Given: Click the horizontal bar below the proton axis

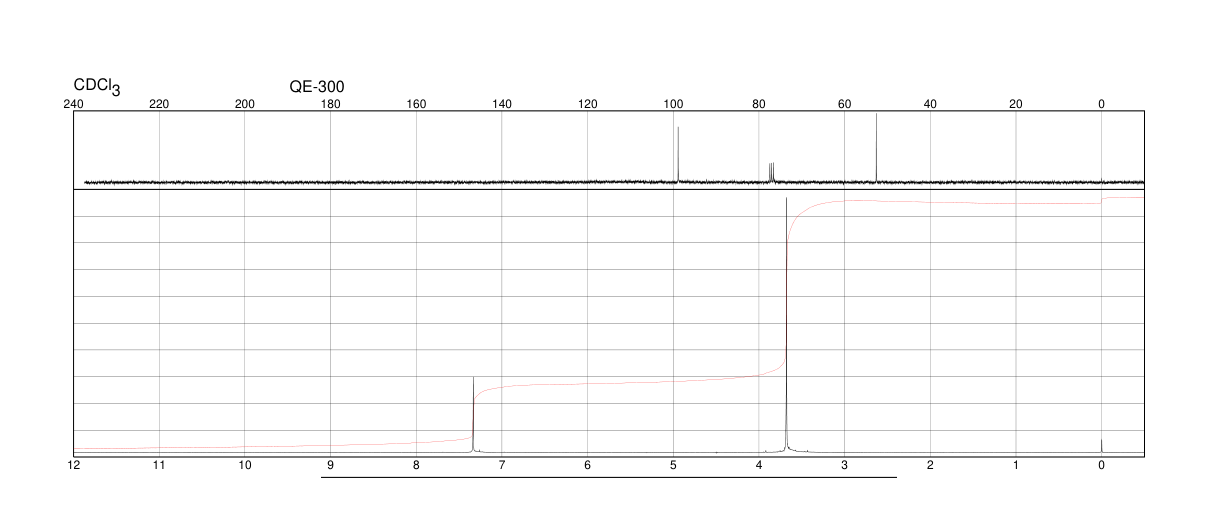Looking at the screenshot, I should tap(608, 477).
